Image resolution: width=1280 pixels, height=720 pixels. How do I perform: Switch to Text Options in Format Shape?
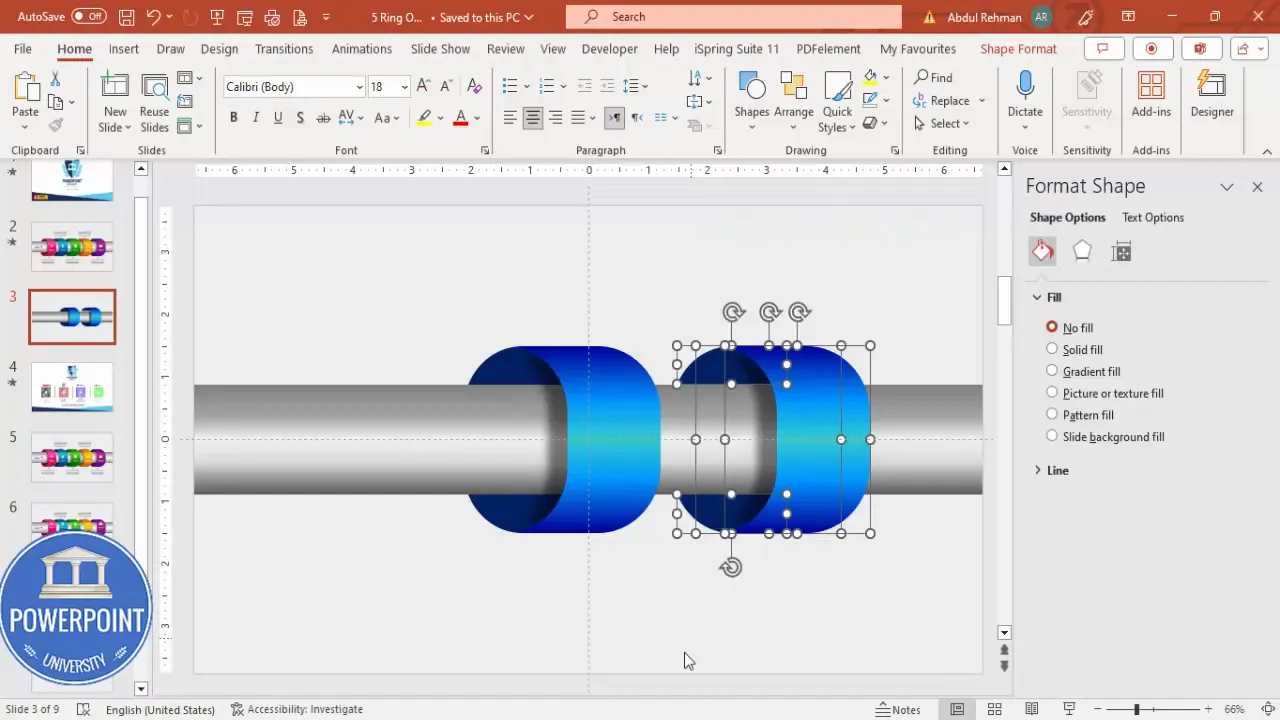click(x=1152, y=217)
